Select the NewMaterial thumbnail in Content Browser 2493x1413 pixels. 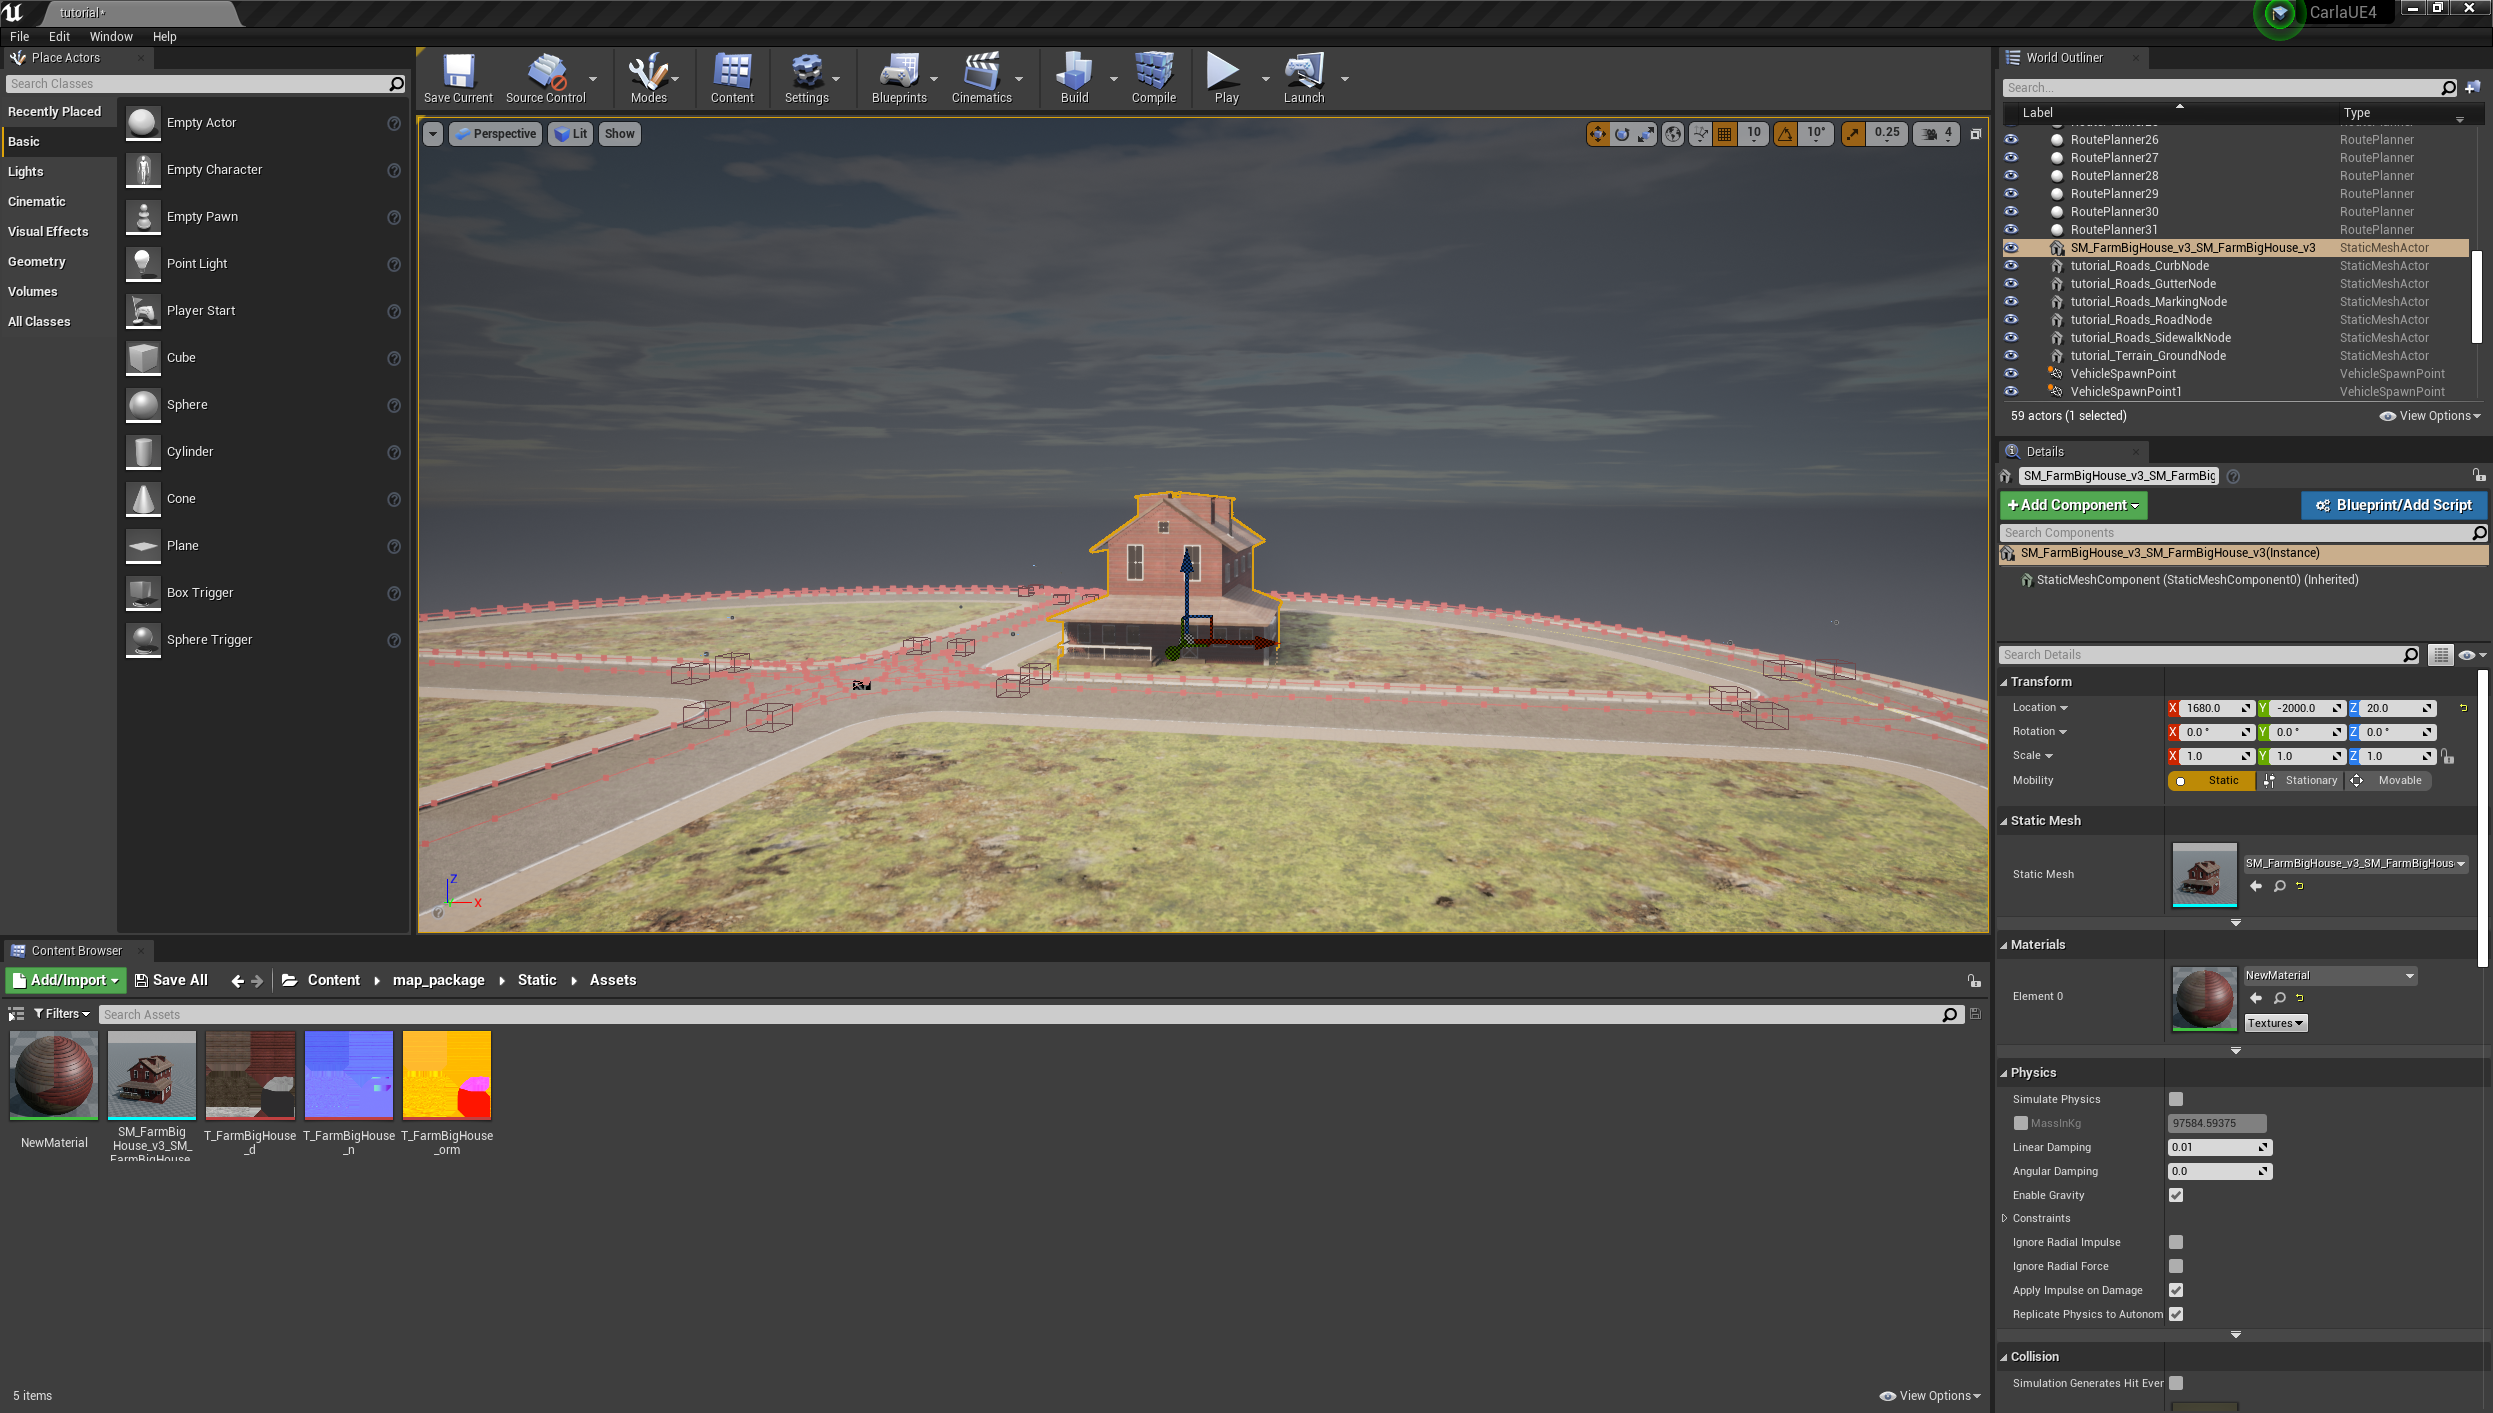pos(52,1075)
